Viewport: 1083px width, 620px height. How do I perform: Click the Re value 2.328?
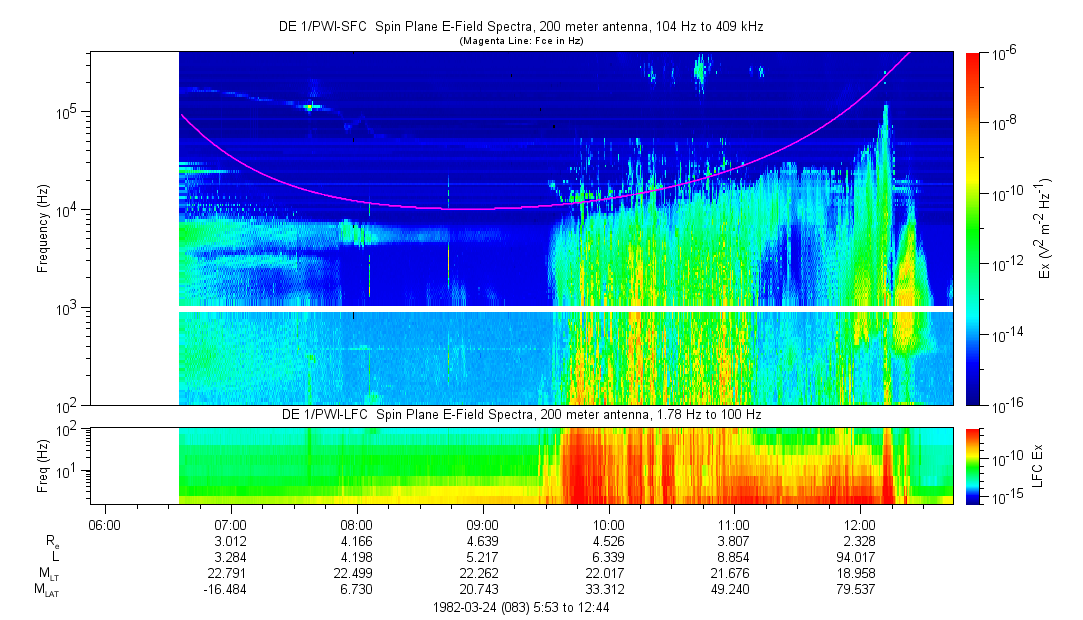[x=859, y=541]
